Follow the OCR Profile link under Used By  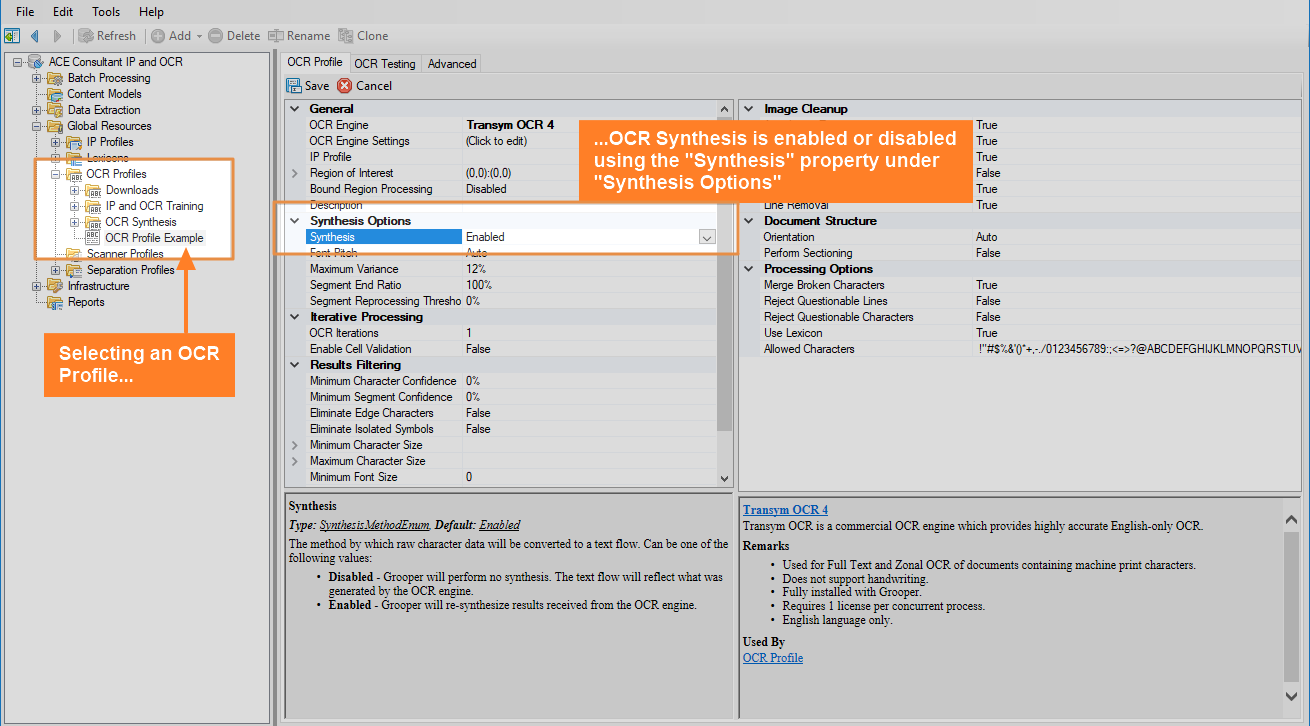tap(773, 658)
